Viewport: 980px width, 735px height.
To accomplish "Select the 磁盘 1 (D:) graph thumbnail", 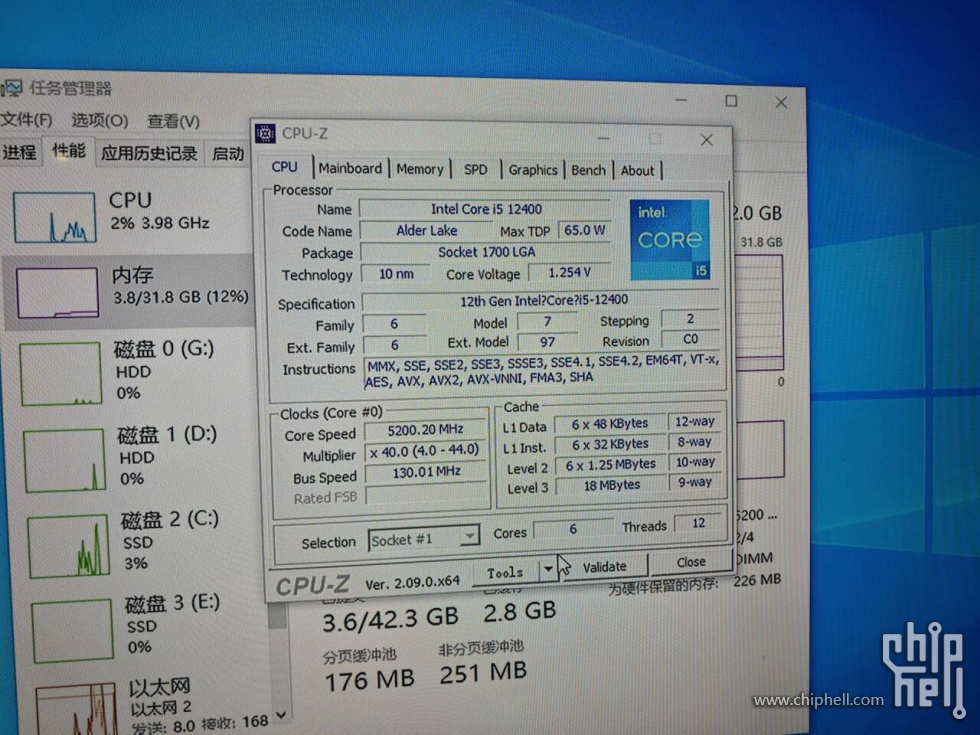I will click(x=64, y=460).
